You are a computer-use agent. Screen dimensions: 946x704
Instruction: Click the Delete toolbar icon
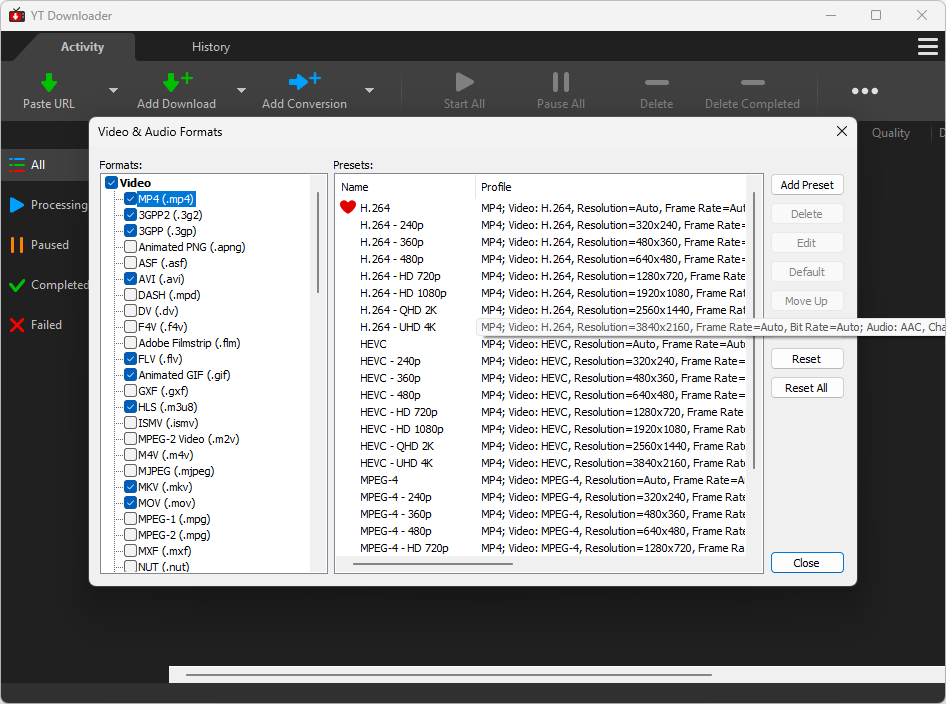pyautogui.click(x=656, y=83)
